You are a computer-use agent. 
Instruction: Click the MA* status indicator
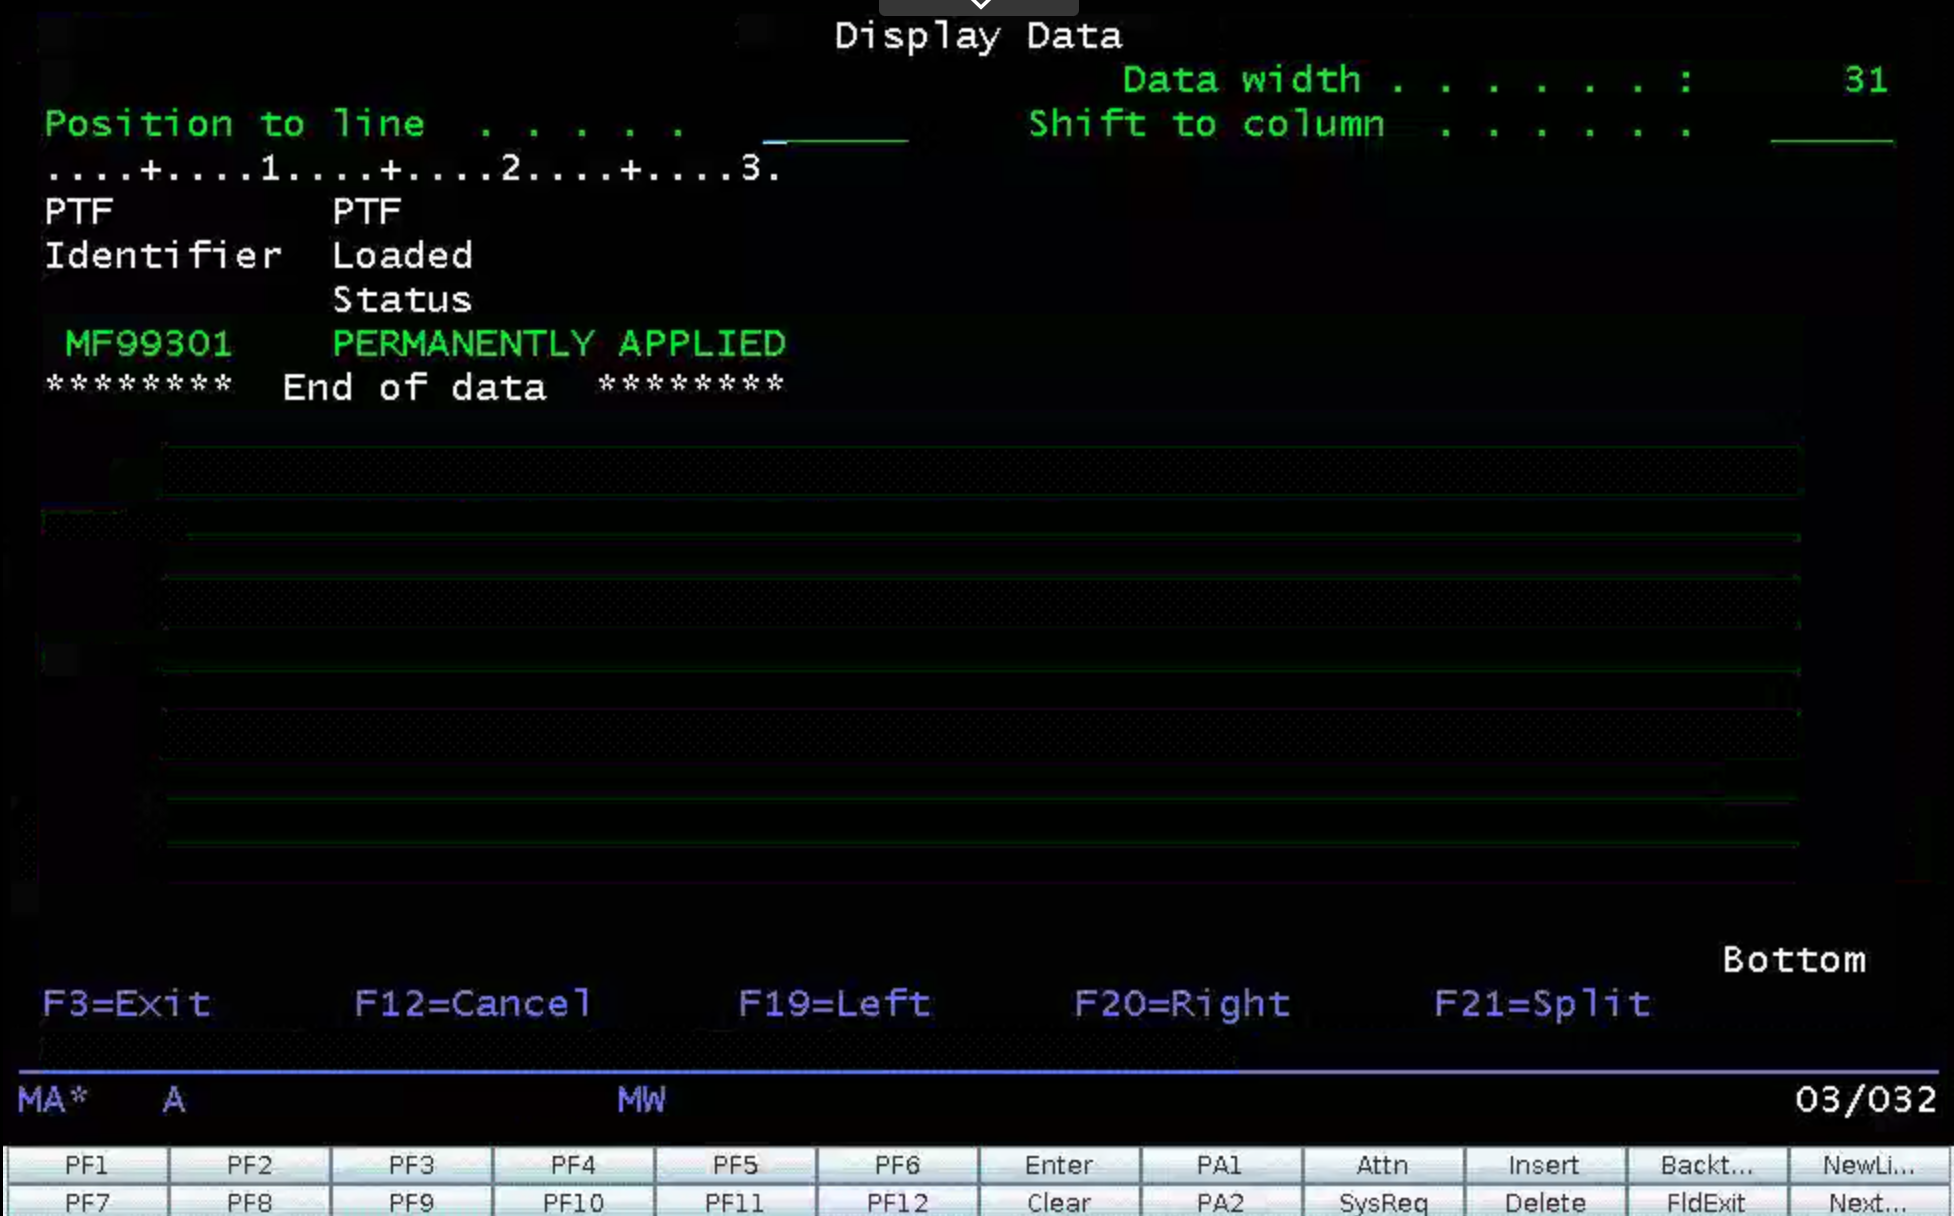(53, 1100)
